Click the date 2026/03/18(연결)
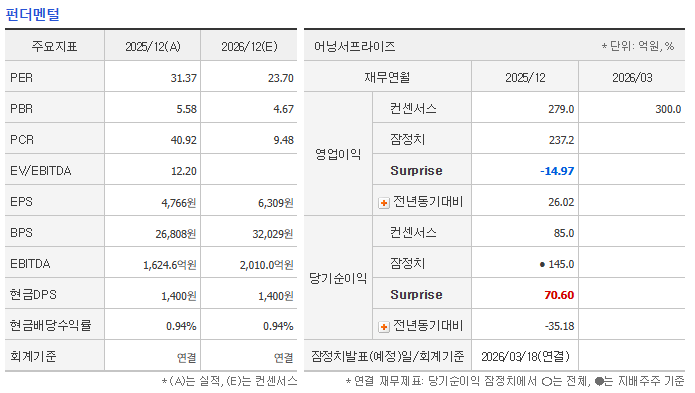The width and height of the screenshot is (695, 393). 525,357
